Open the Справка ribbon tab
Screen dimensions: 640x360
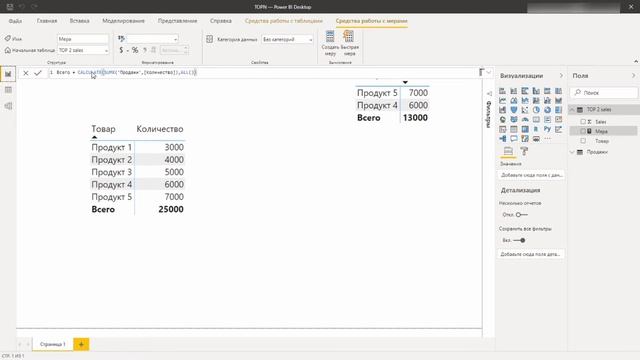(x=221, y=21)
